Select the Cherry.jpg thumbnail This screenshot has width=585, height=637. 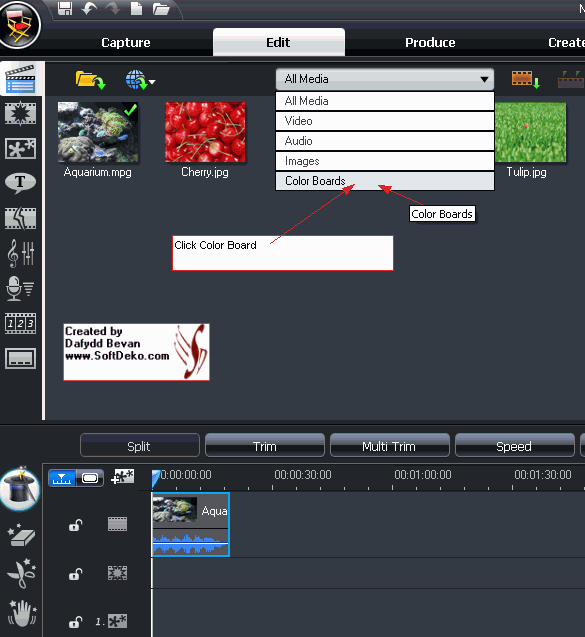click(205, 132)
